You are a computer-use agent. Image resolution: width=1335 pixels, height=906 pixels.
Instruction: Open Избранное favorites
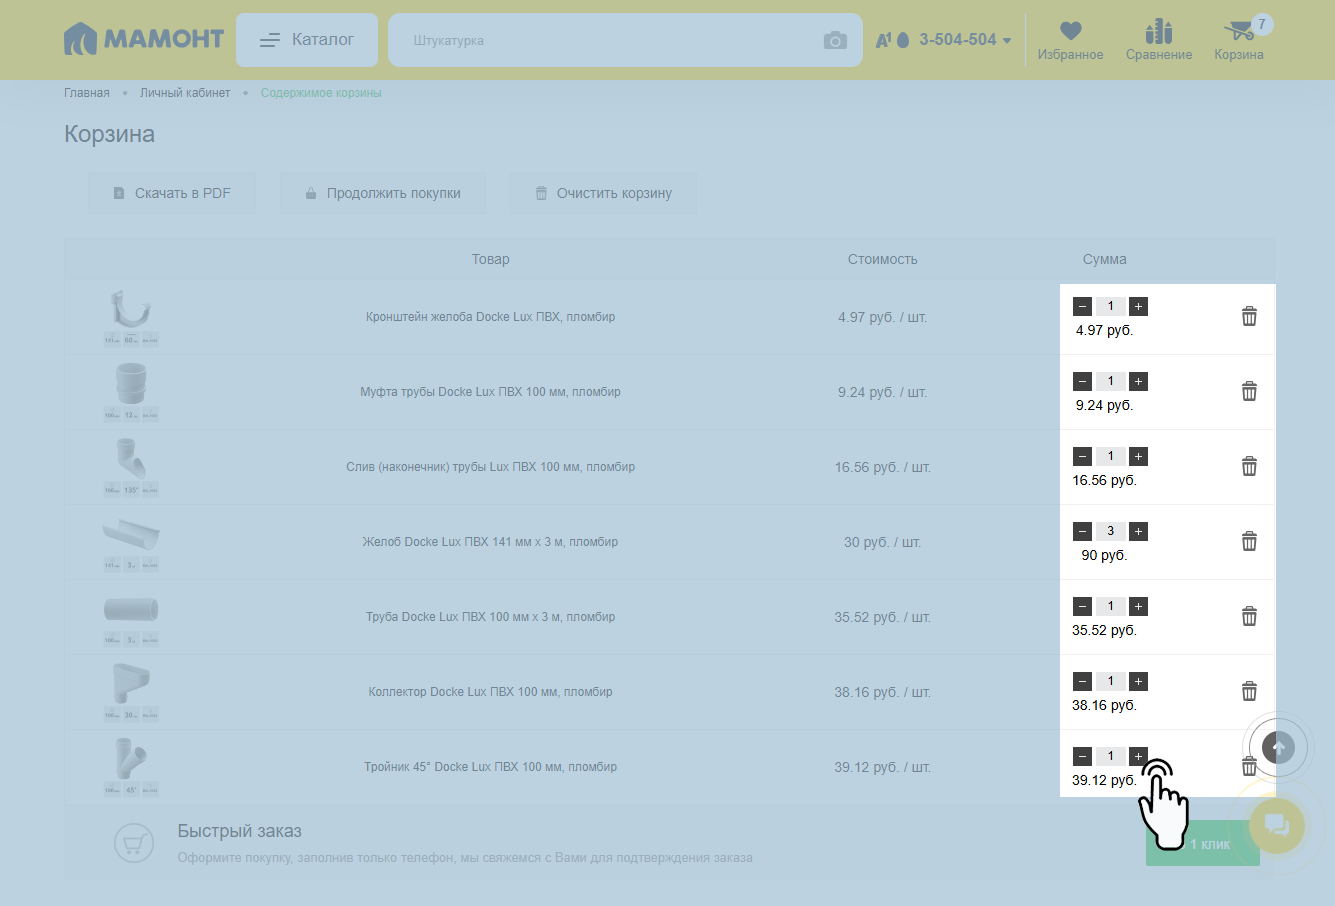tap(1070, 40)
